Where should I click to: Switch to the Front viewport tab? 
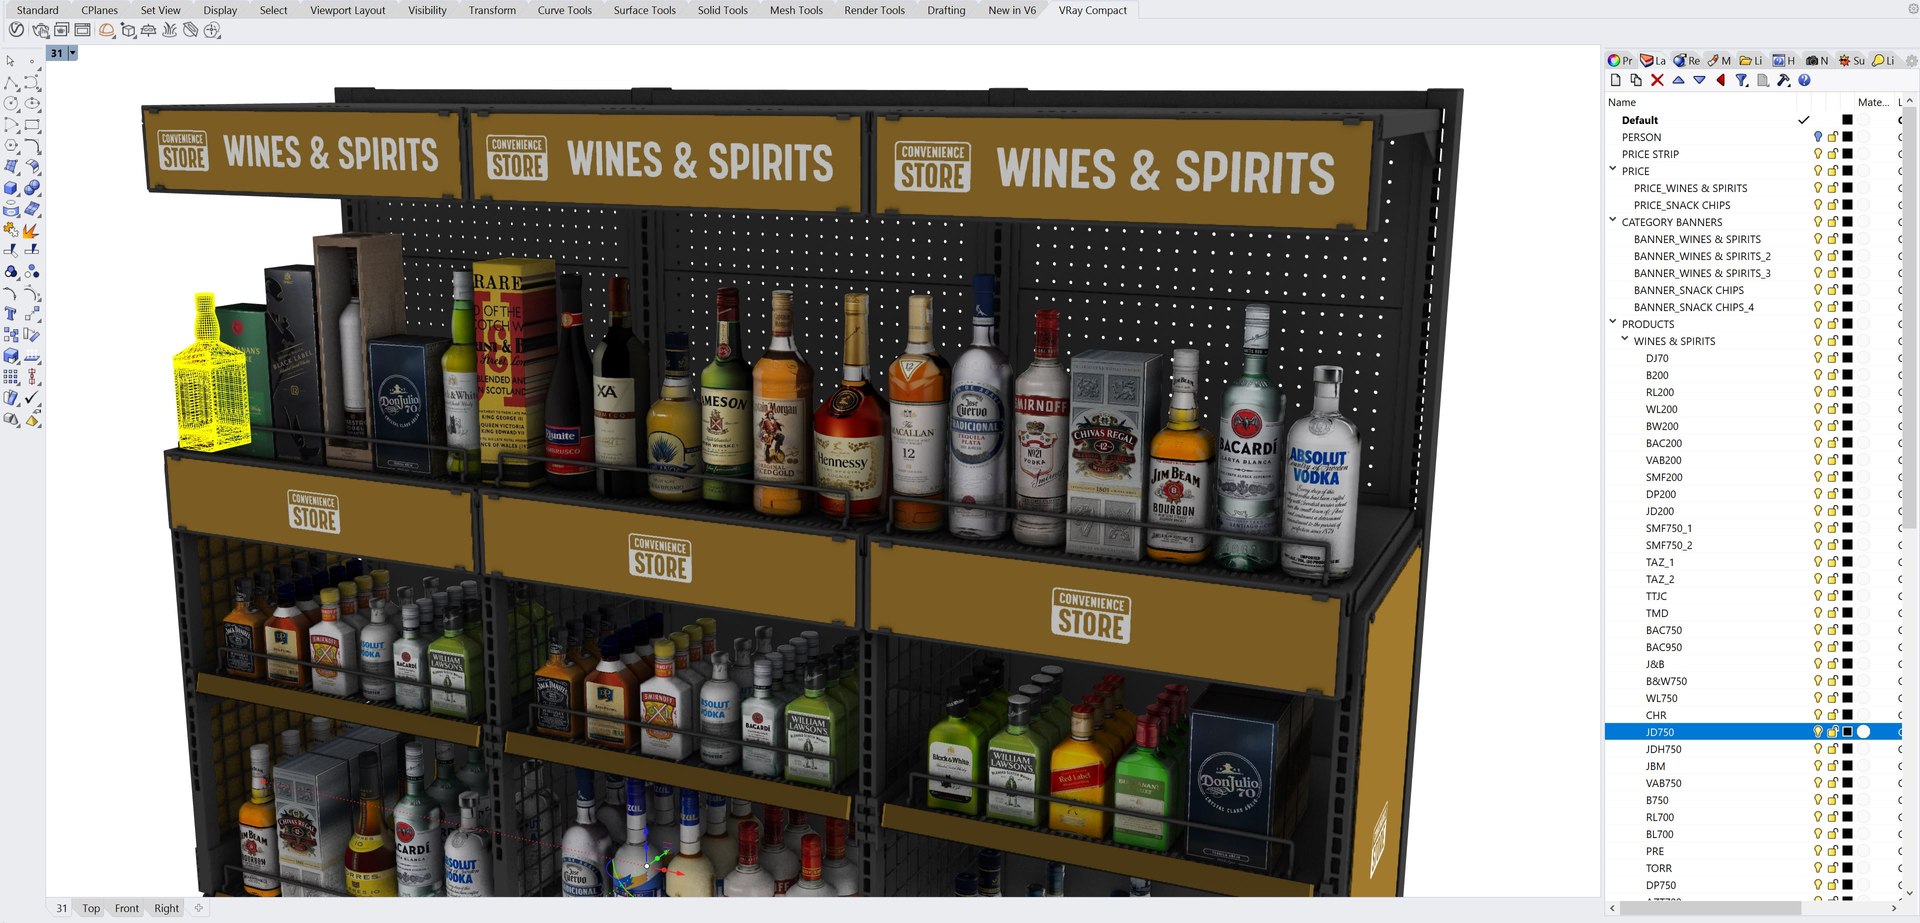[x=127, y=908]
